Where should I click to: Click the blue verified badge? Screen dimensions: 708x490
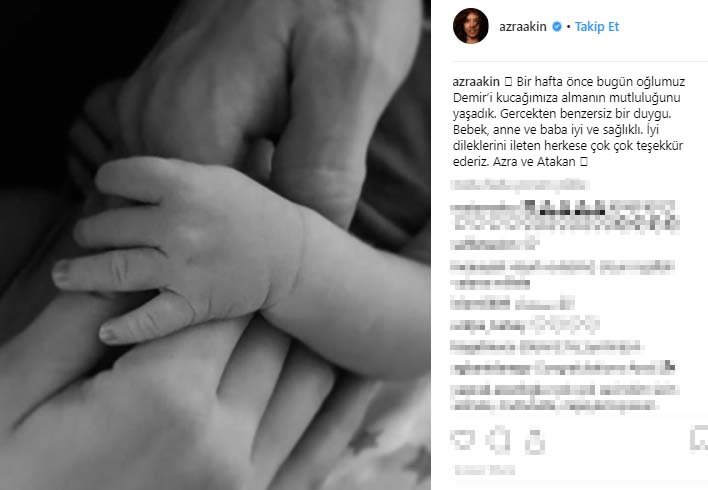[x=557, y=27]
